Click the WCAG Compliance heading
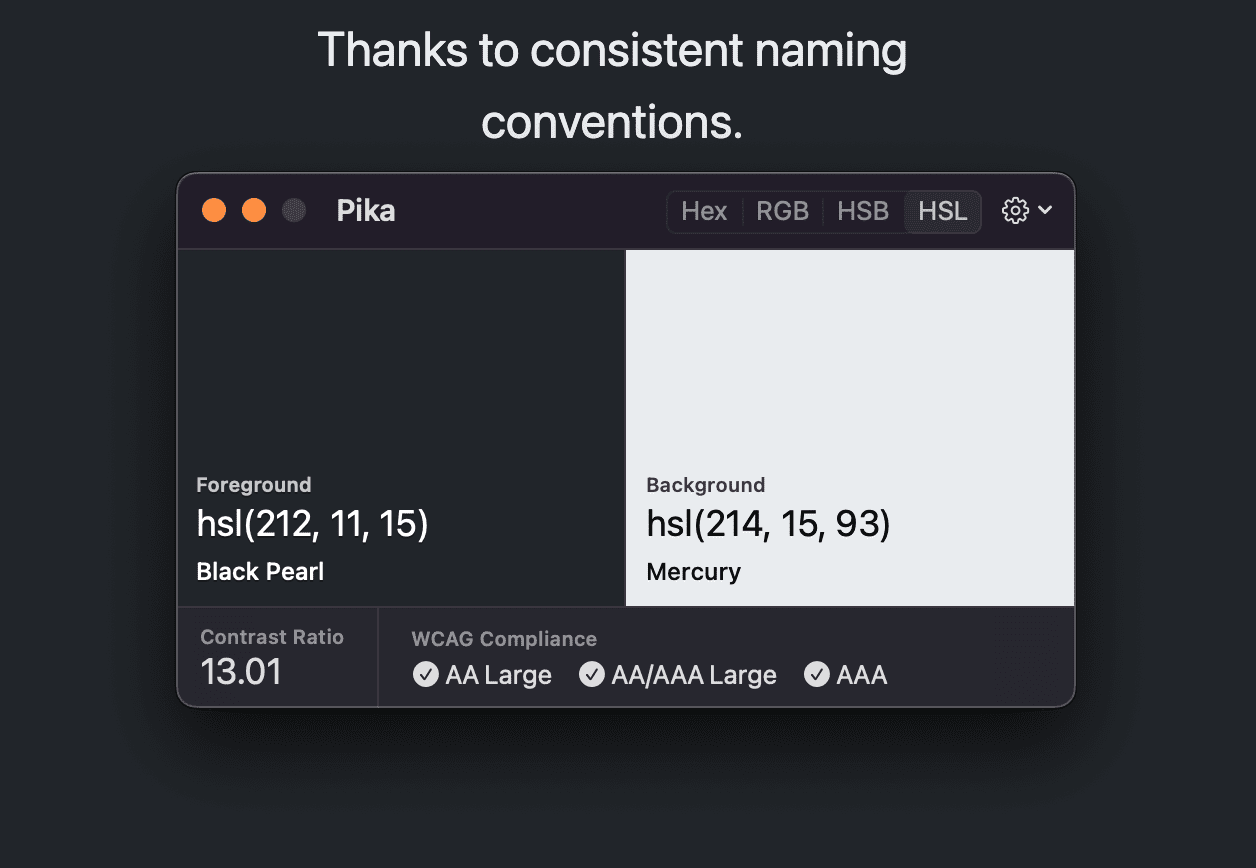Image resolution: width=1256 pixels, height=868 pixels. [504, 639]
